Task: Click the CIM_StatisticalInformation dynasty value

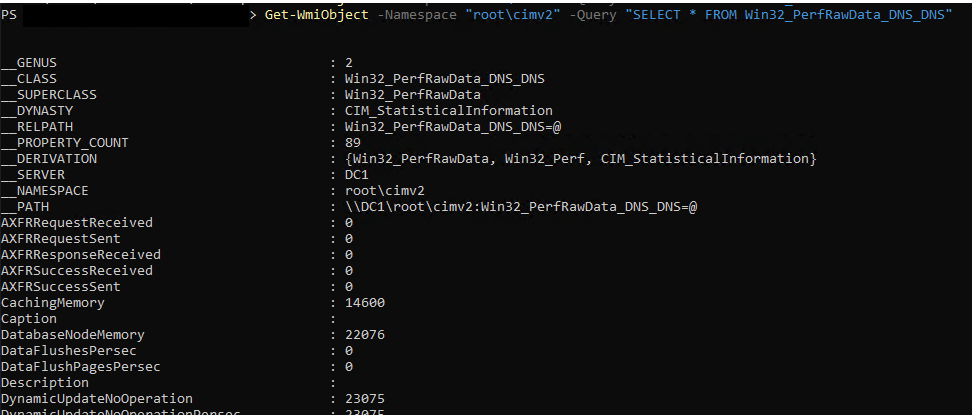Action: click(x=449, y=111)
